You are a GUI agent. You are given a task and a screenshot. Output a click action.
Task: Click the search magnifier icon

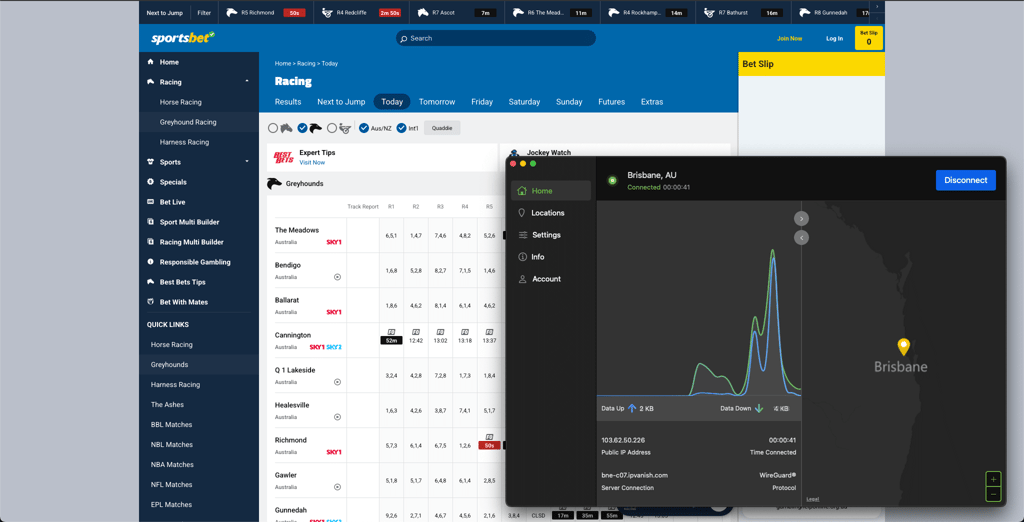404,39
